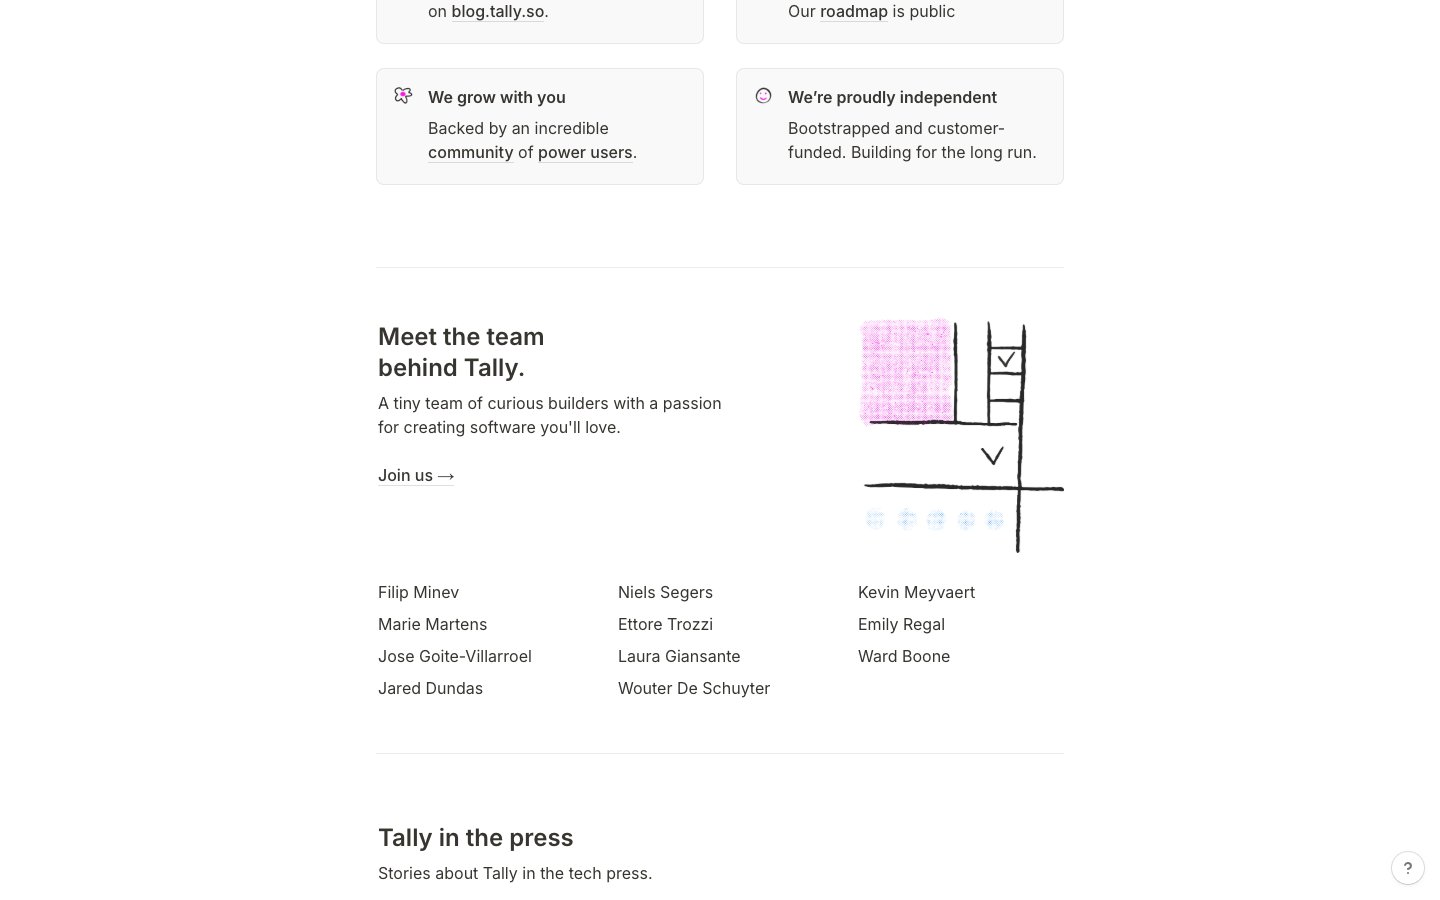This screenshot has width=1440, height=900.
Task: Select team member Filip Minev
Action: [x=418, y=592]
